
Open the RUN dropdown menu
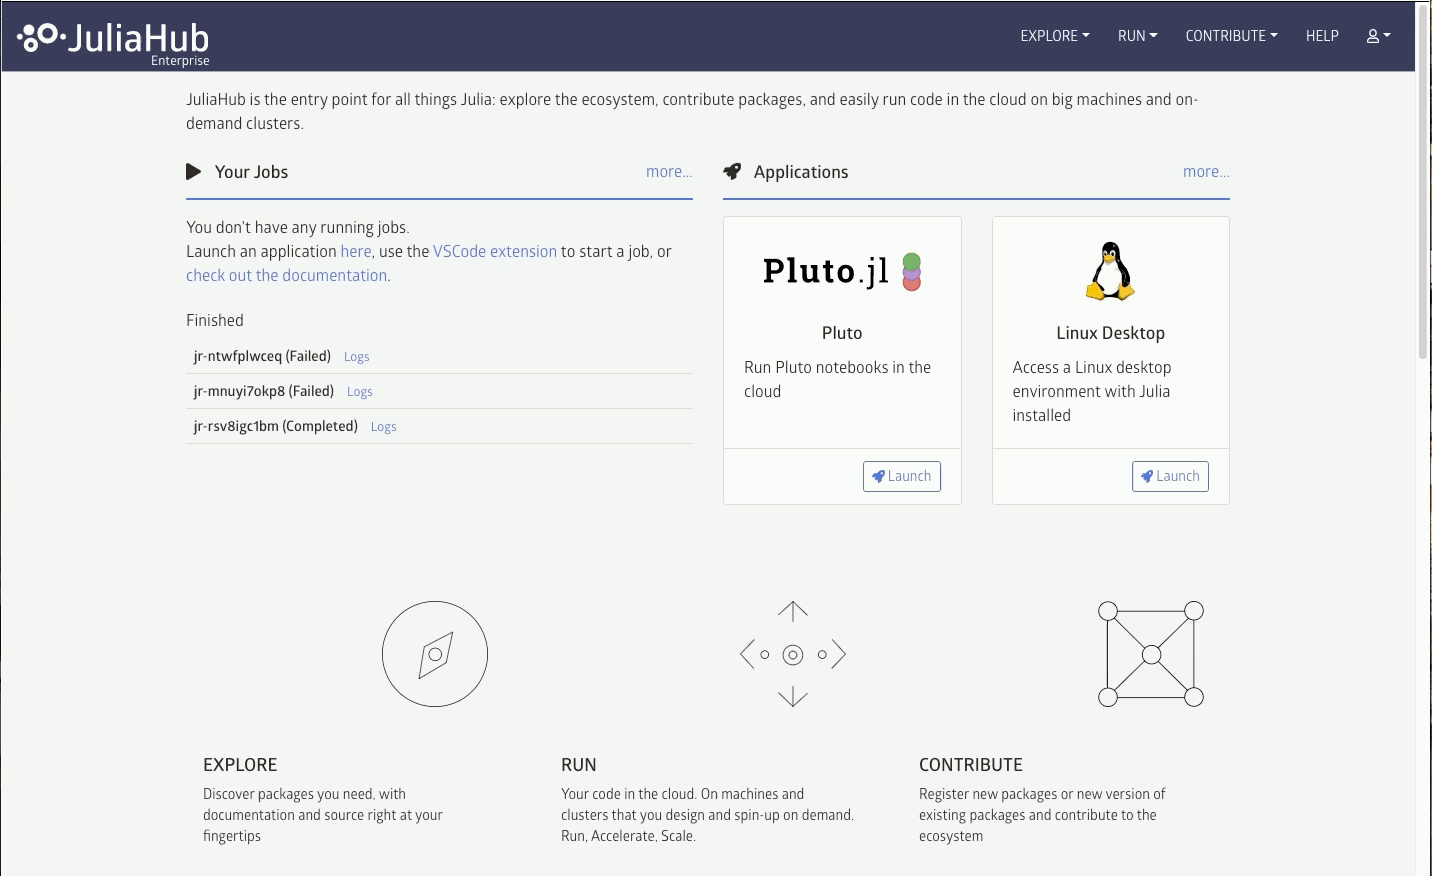pyautogui.click(x=1137, y=36)
